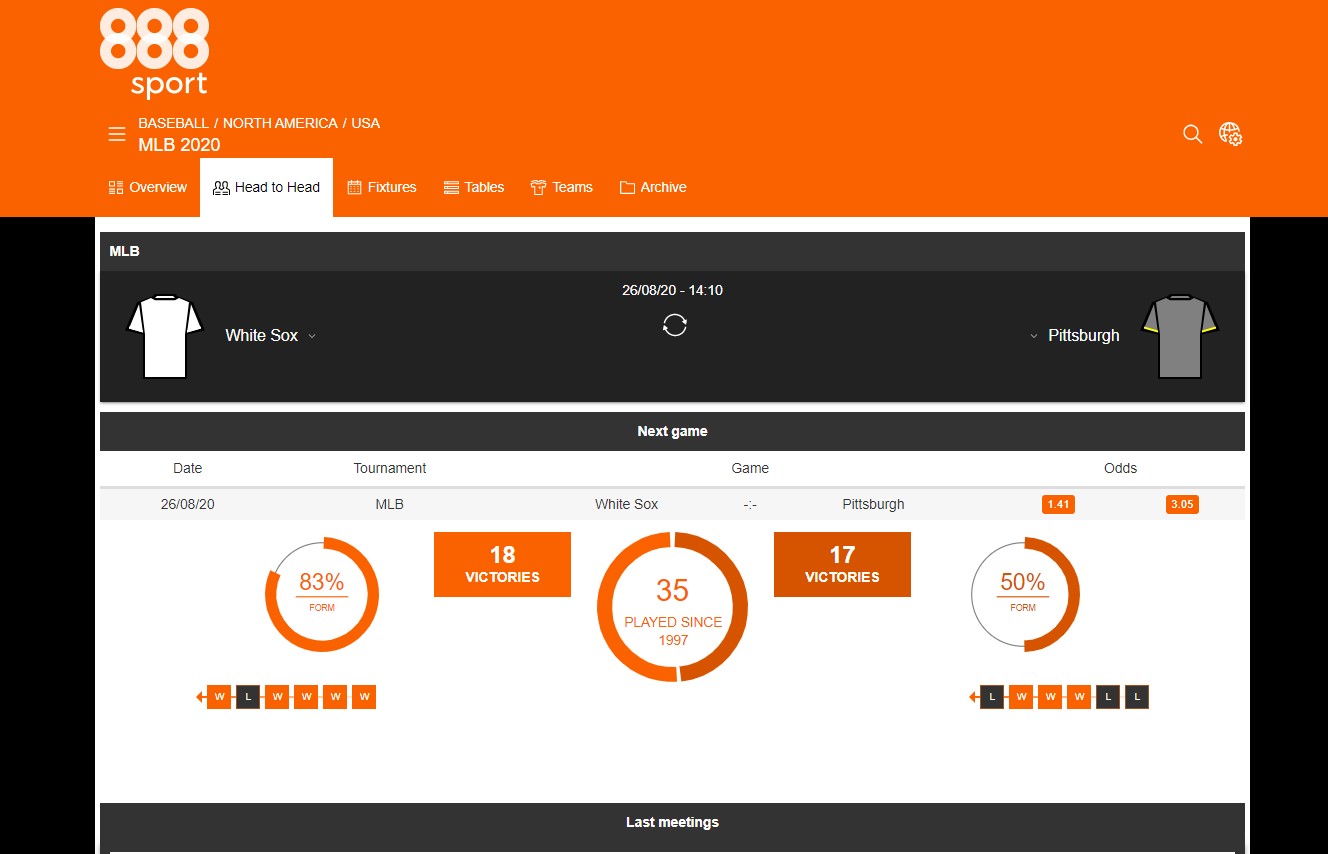Click the MLB tournament cell
1328x854 pixels.
click(x=390, y=504)
